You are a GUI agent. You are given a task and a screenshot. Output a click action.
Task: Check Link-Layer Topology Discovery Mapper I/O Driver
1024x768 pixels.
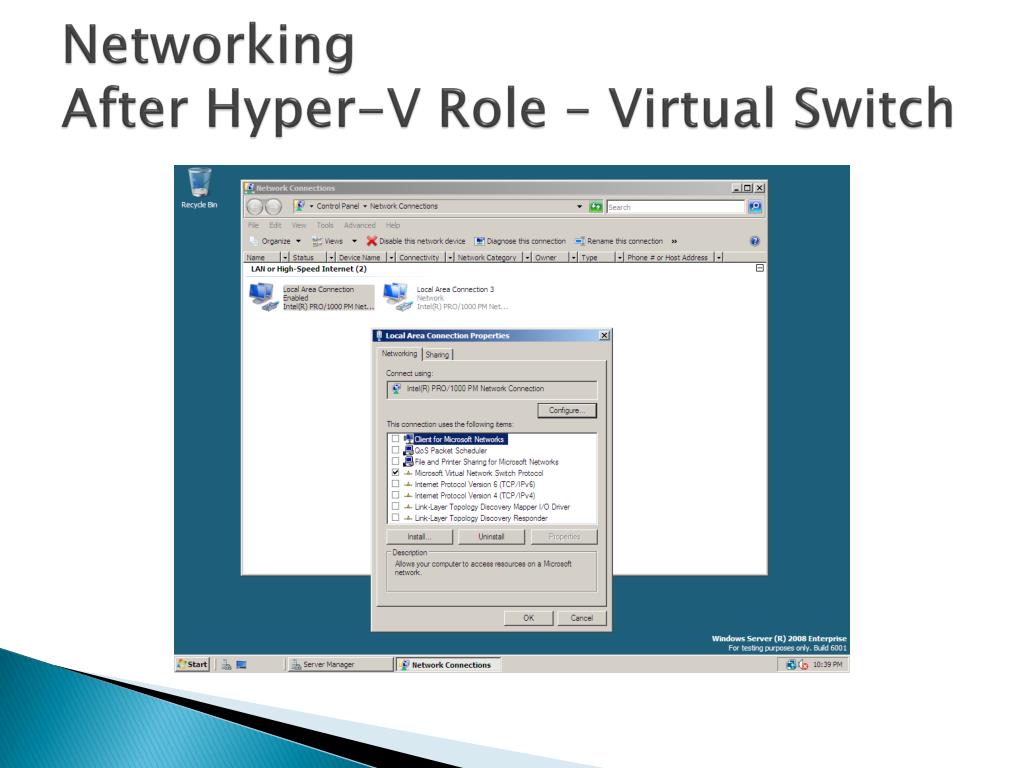(x=395, y=506)
